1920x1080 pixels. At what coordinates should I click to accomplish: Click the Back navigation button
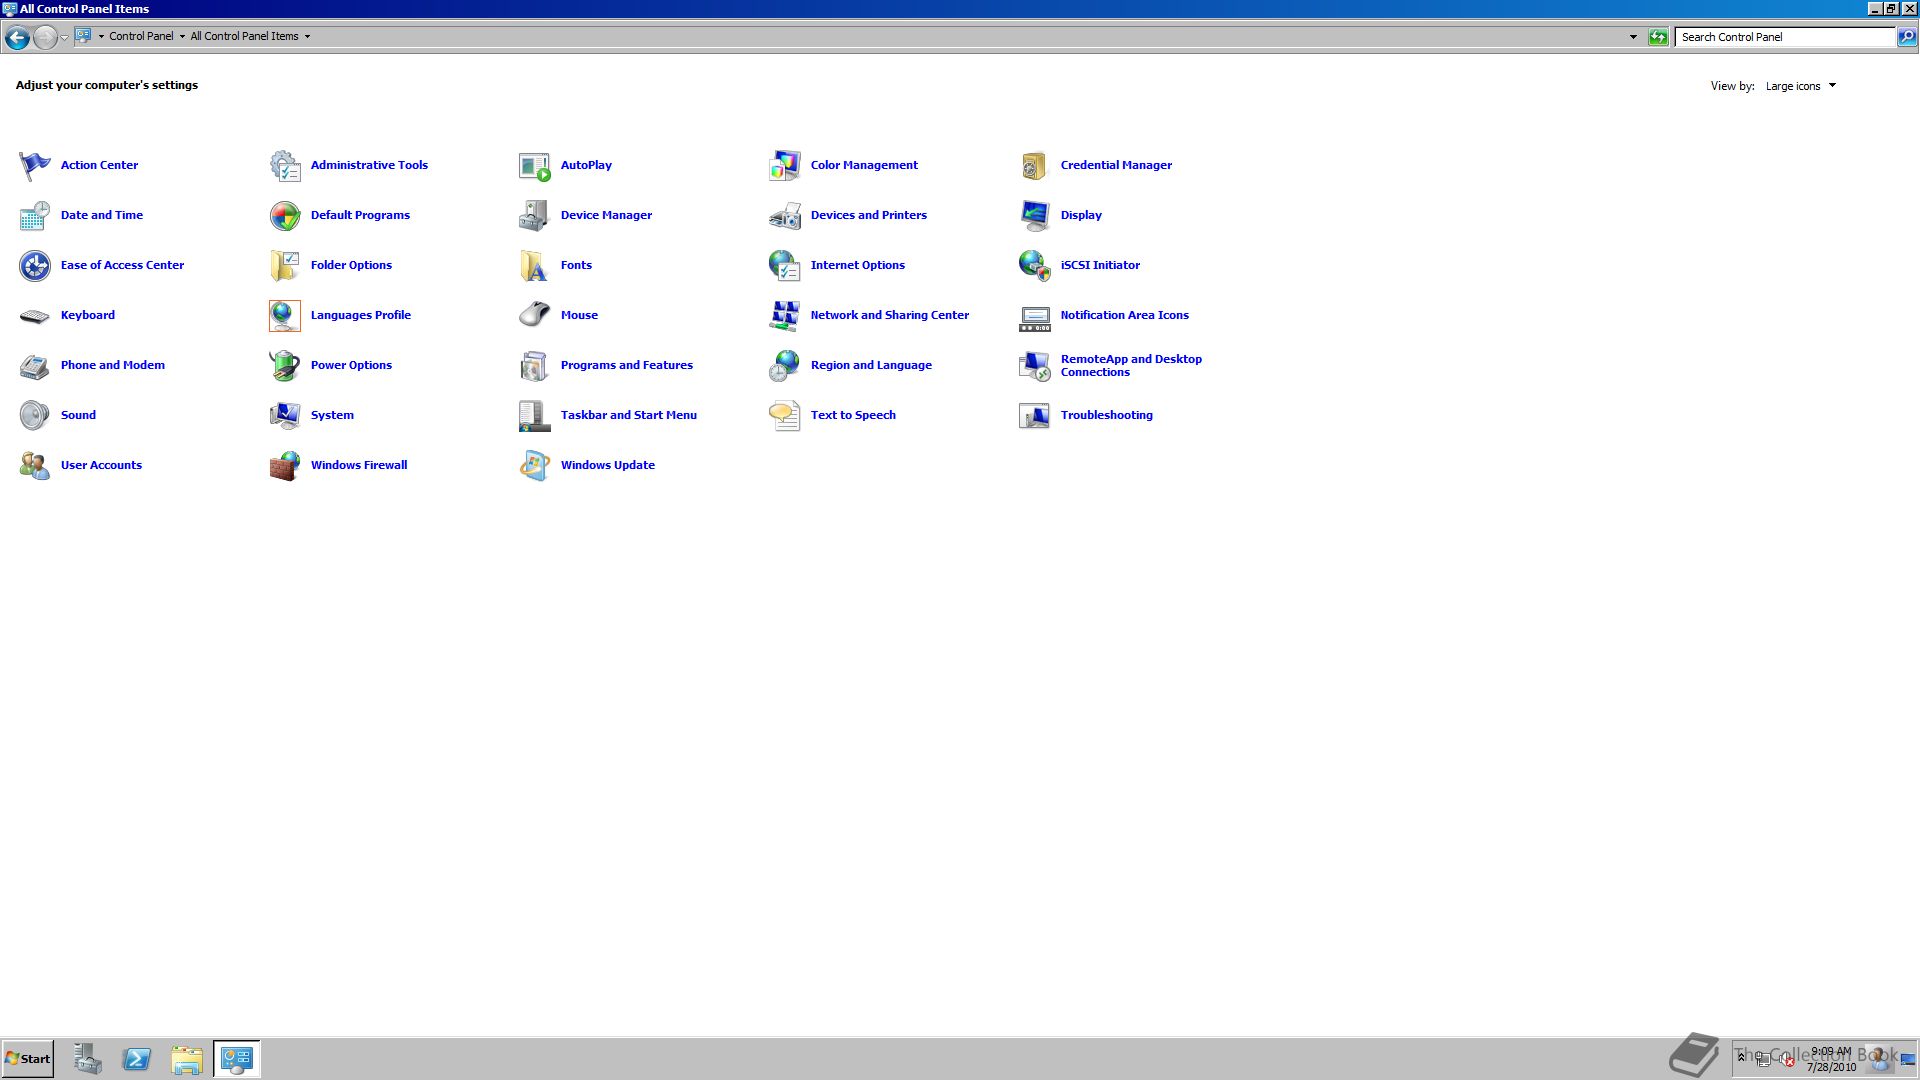(x=17, y=38)
